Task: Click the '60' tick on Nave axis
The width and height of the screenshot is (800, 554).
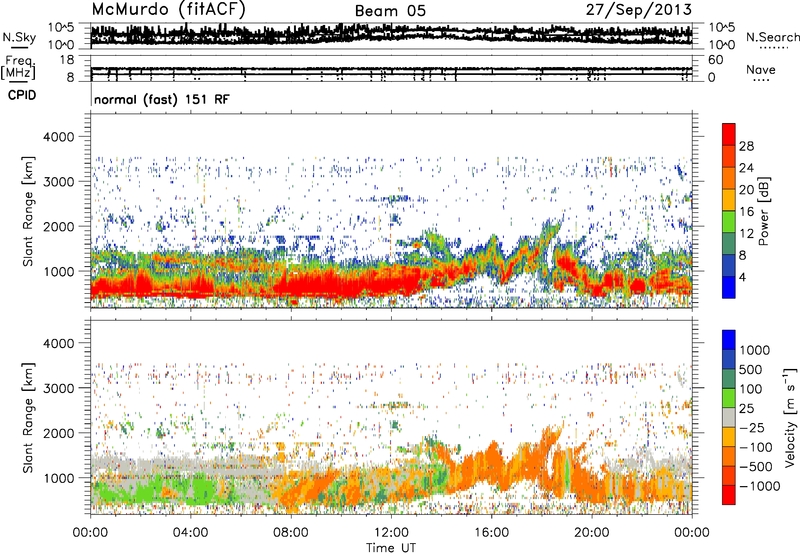Action: pos(716,60)
